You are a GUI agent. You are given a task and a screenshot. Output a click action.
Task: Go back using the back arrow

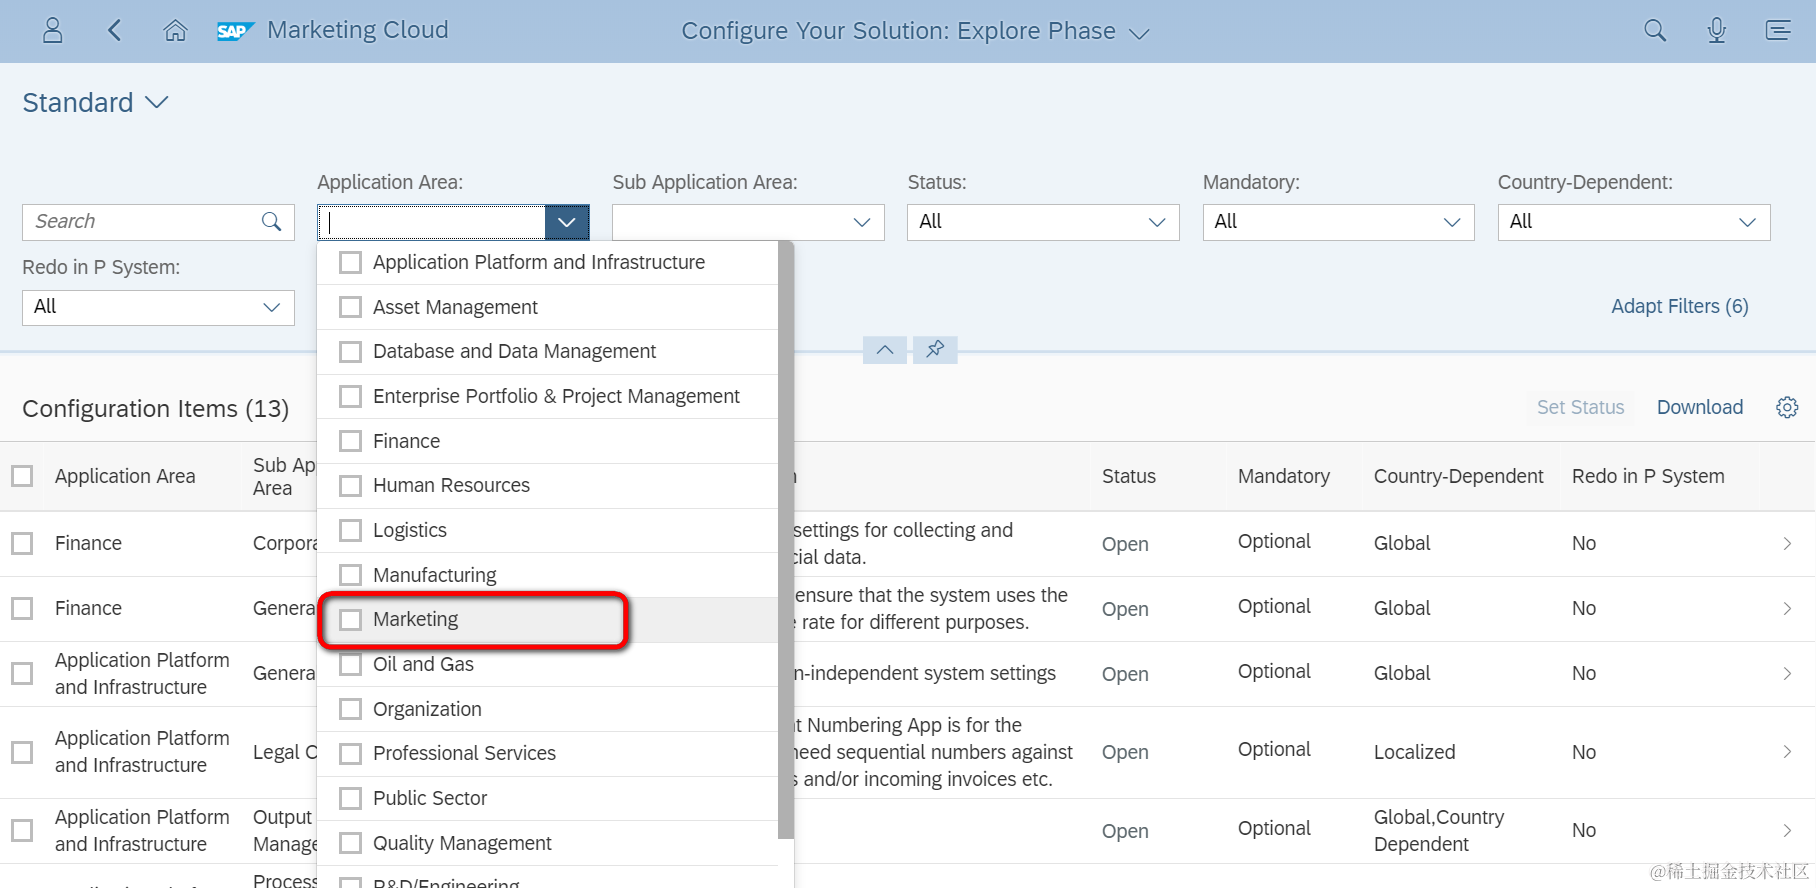tap(114, 31)
